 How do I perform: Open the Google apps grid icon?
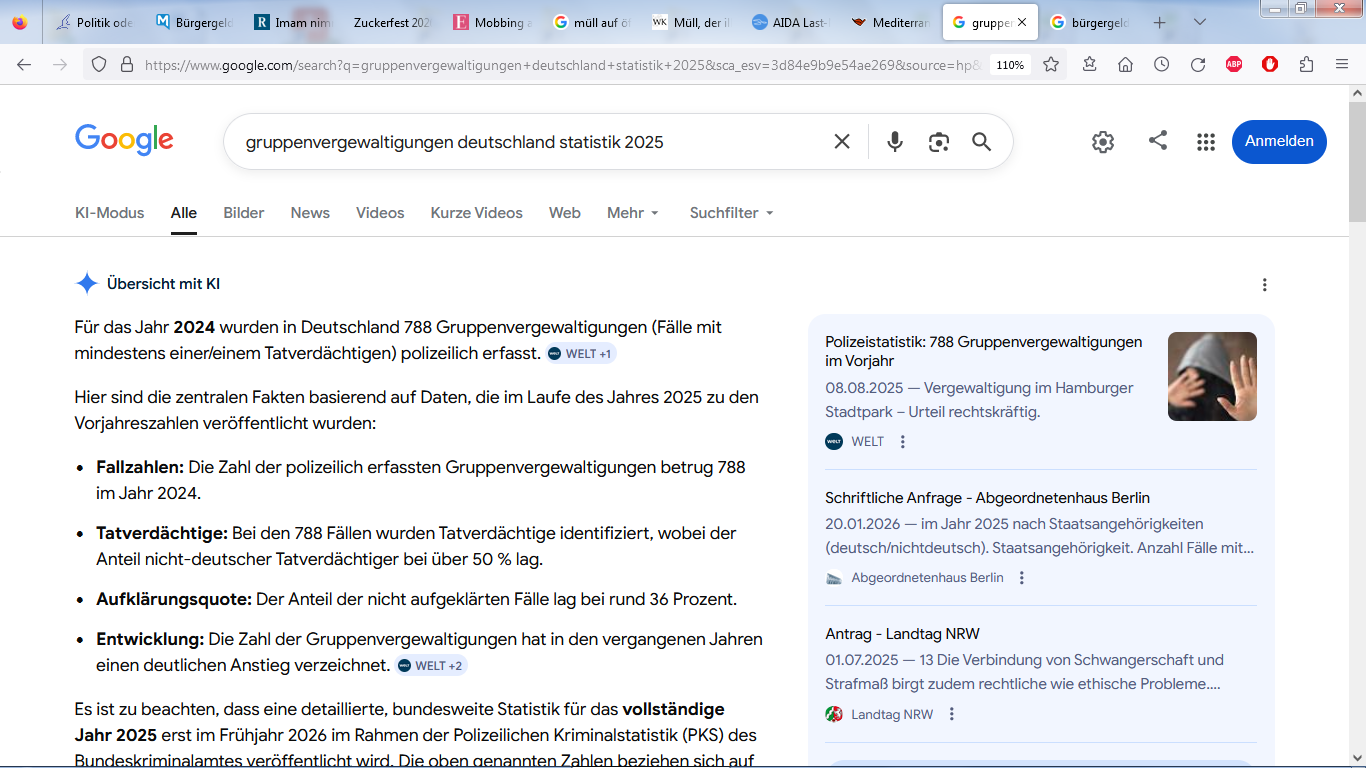point(1206,142)
